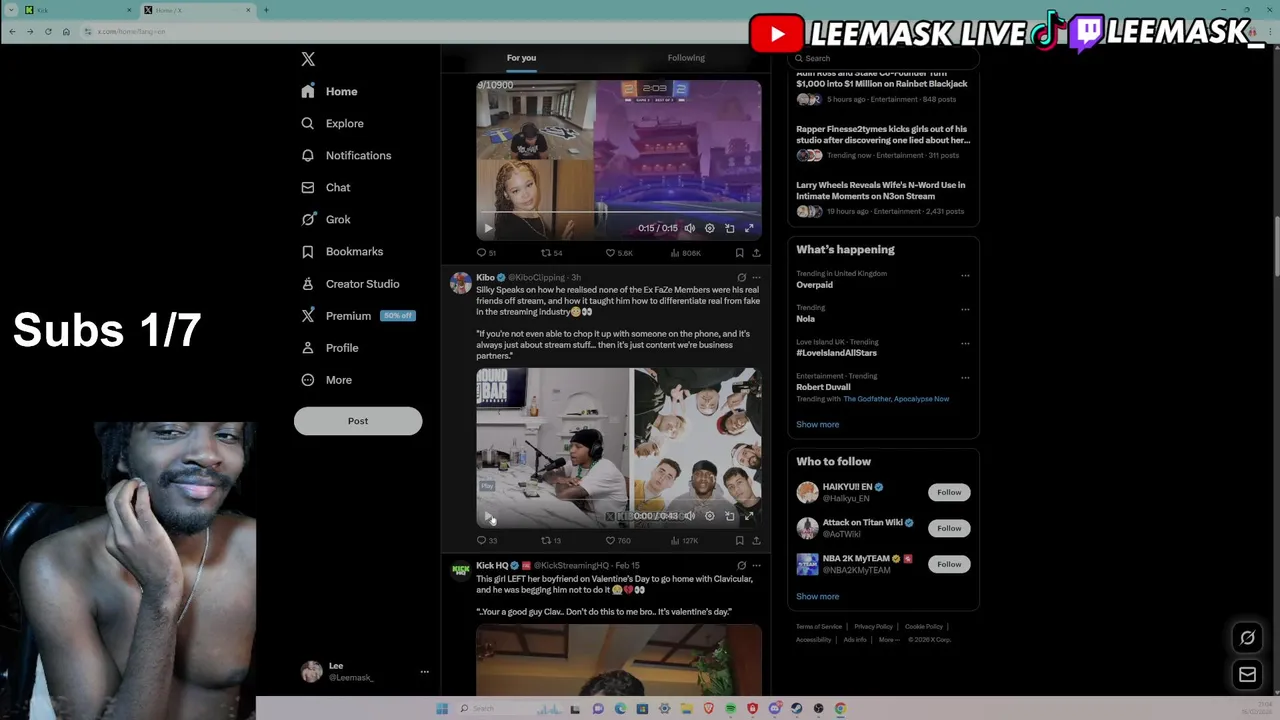This screenshot has width=1280, height=720.
Task: Open options for Overpaid trend
Action: pyautogui.click(x=965, y=275)
